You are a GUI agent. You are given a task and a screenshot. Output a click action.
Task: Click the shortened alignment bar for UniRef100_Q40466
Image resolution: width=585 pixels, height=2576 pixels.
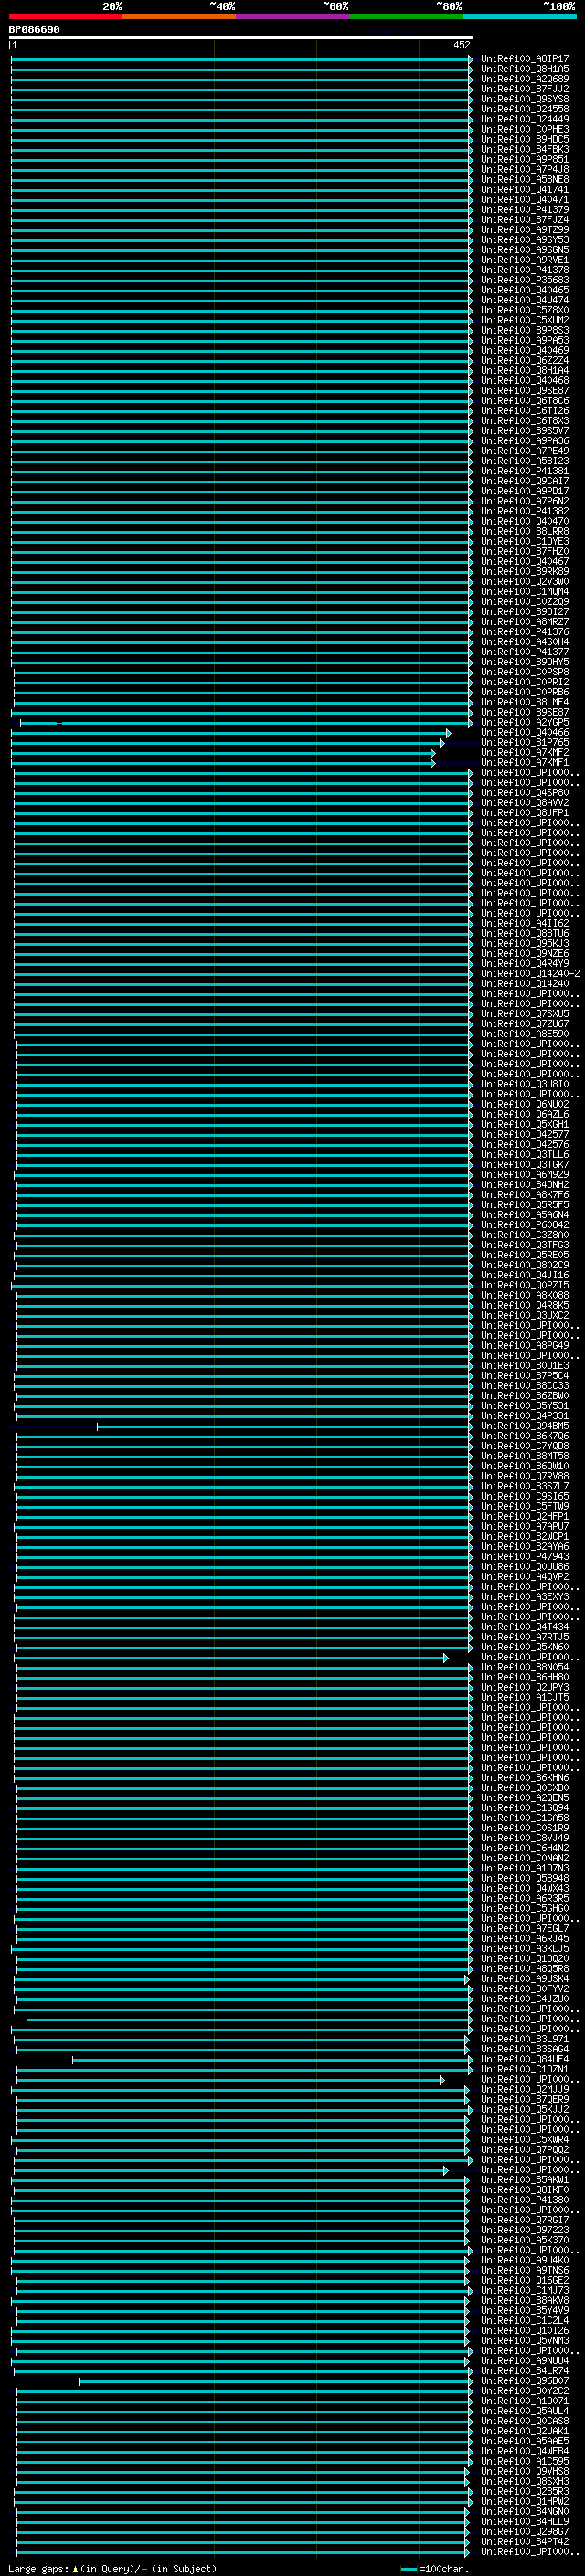(x=231, y=733)
